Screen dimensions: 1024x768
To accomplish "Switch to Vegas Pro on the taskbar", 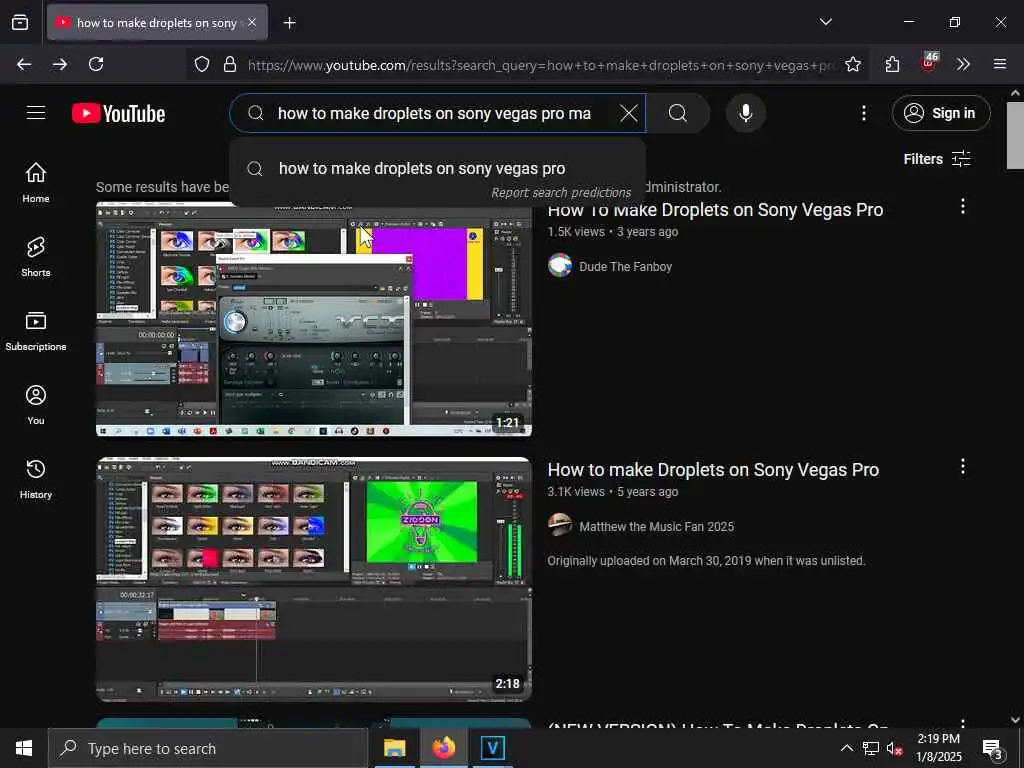I will (492, 748).
